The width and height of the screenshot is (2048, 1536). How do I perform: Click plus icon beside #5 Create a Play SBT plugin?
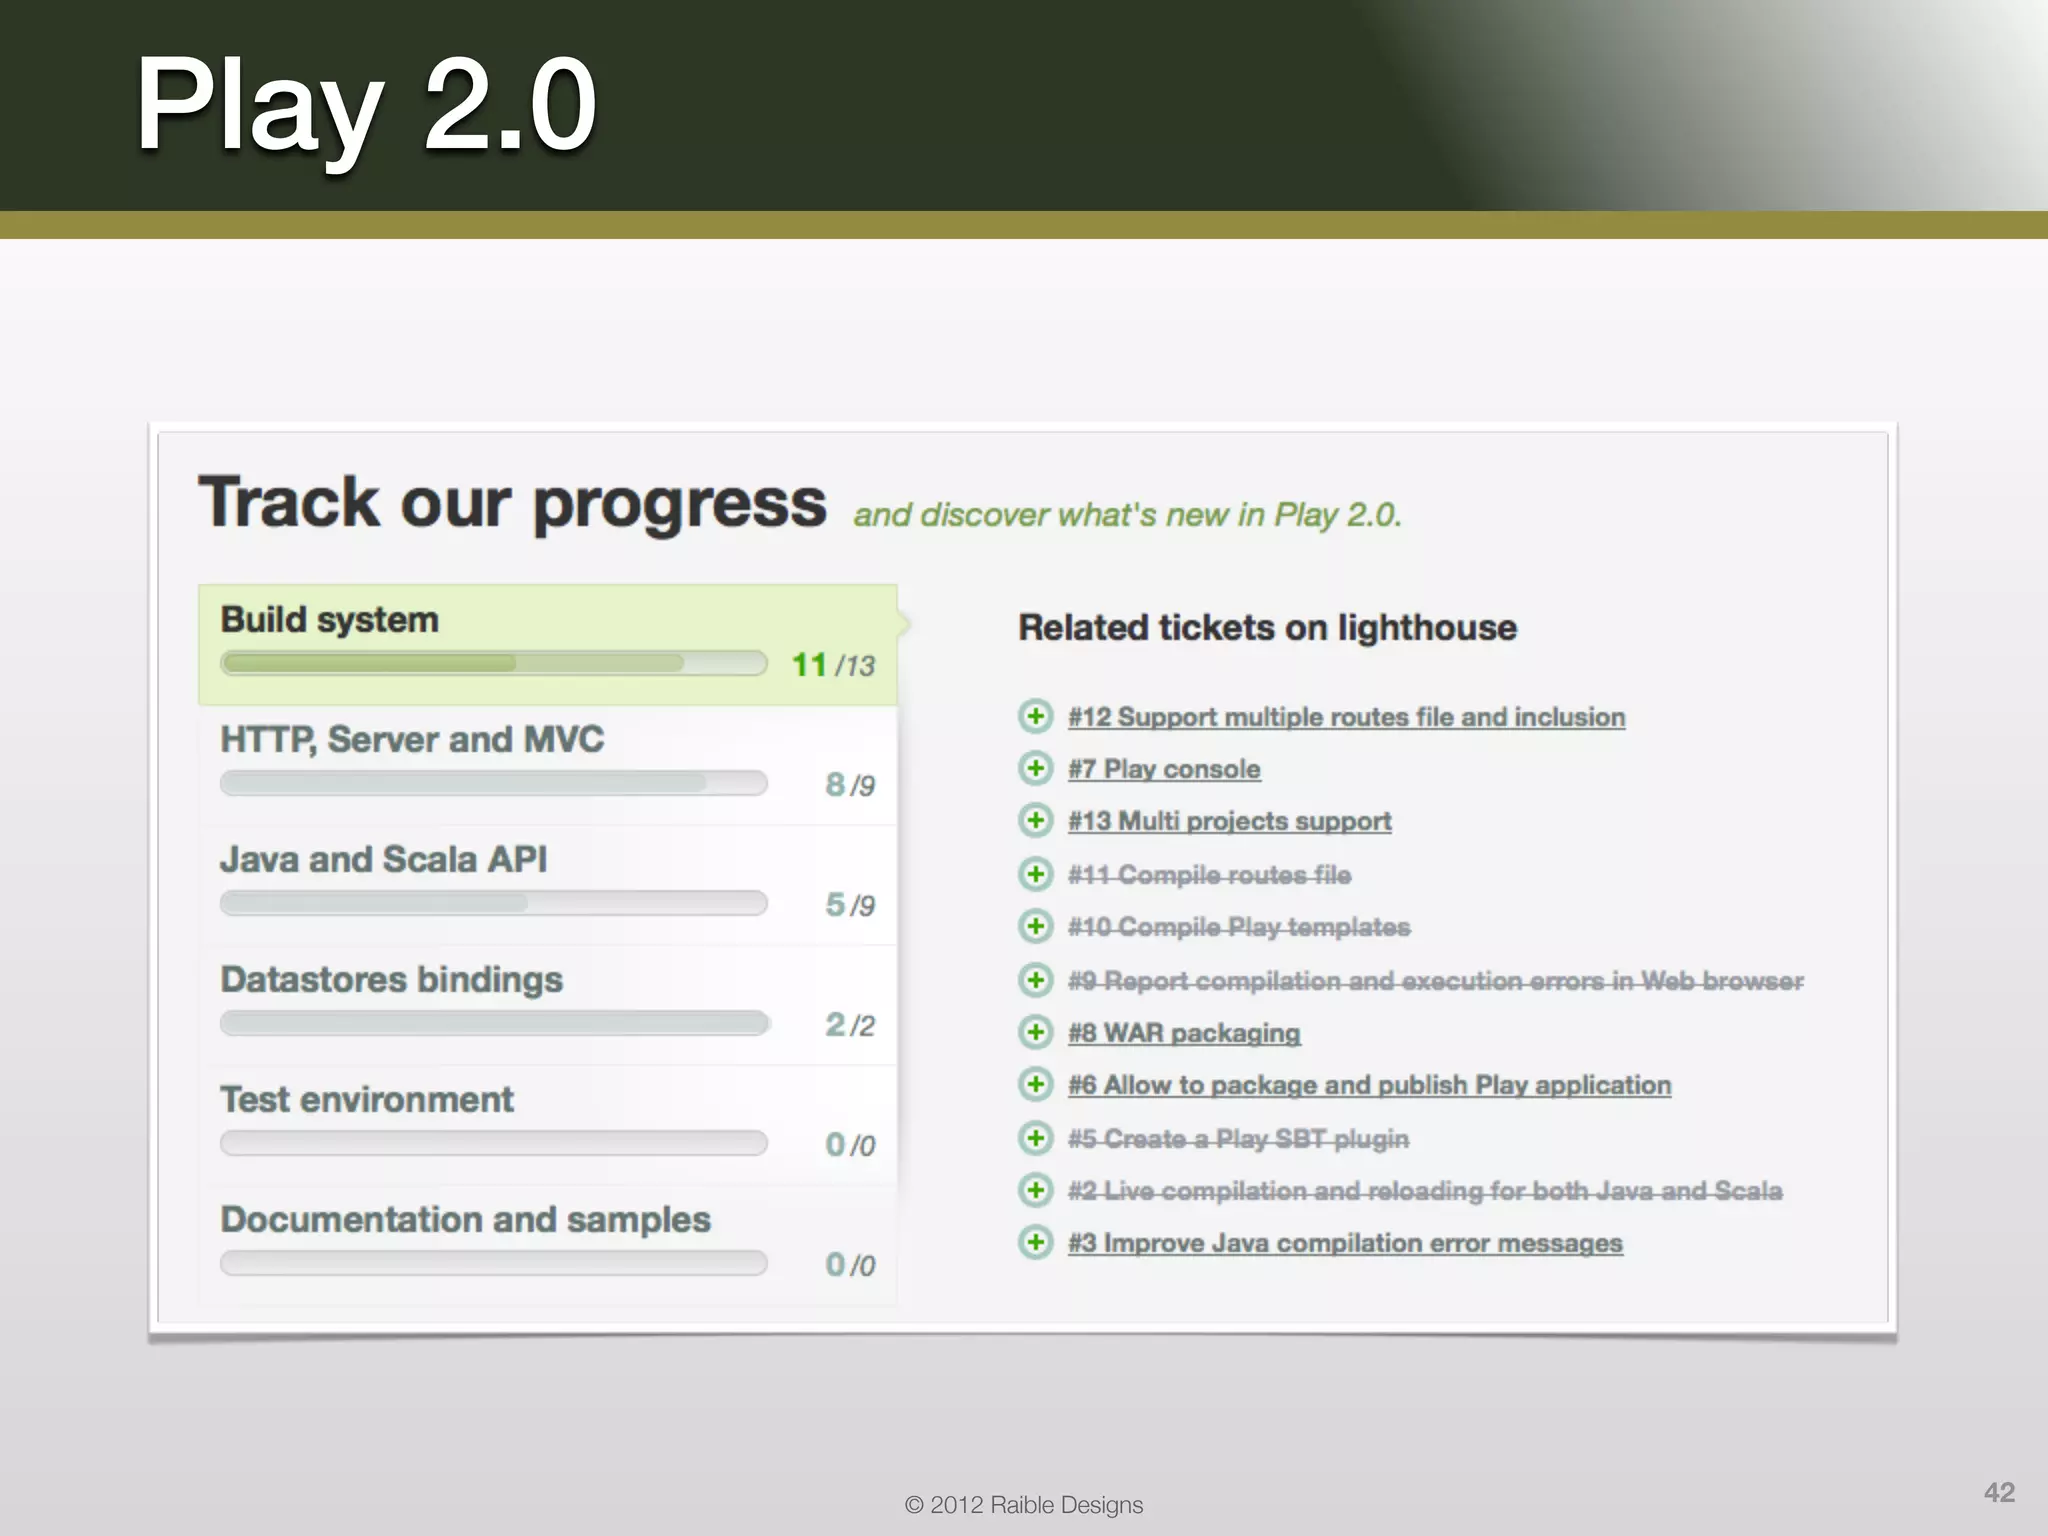[x=1036, y=1138]
